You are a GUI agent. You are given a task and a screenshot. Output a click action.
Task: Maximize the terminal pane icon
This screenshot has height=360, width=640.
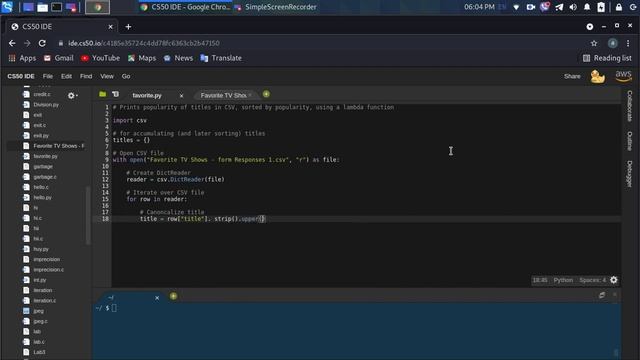602,295
